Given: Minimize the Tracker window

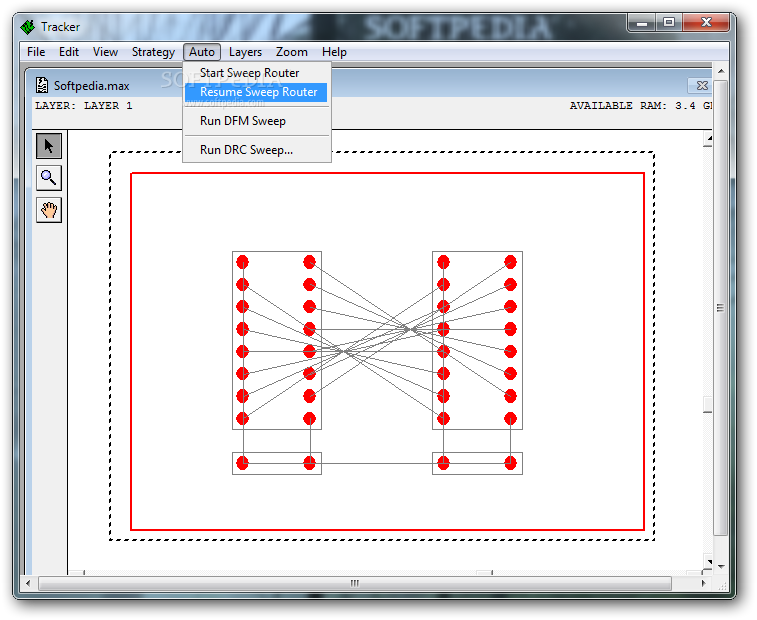Looking at the screenshot, I should tap(642, 23).
